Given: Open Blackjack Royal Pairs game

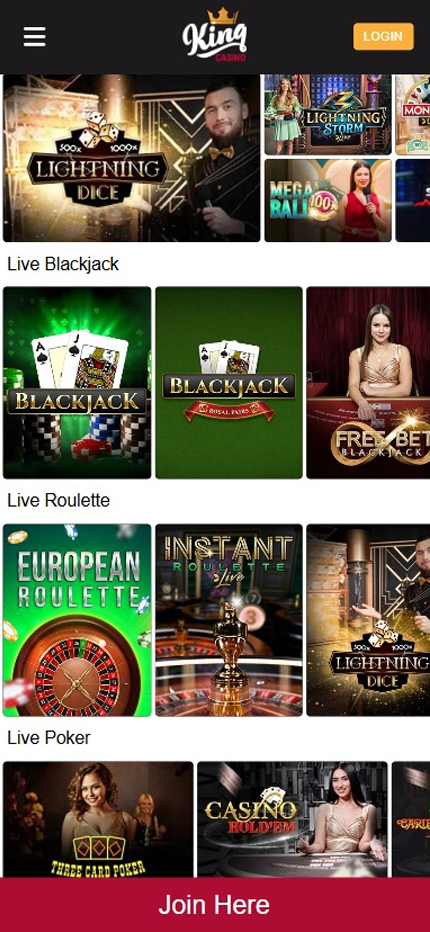Looking at the screenshot, I should [x=229, y=383].
